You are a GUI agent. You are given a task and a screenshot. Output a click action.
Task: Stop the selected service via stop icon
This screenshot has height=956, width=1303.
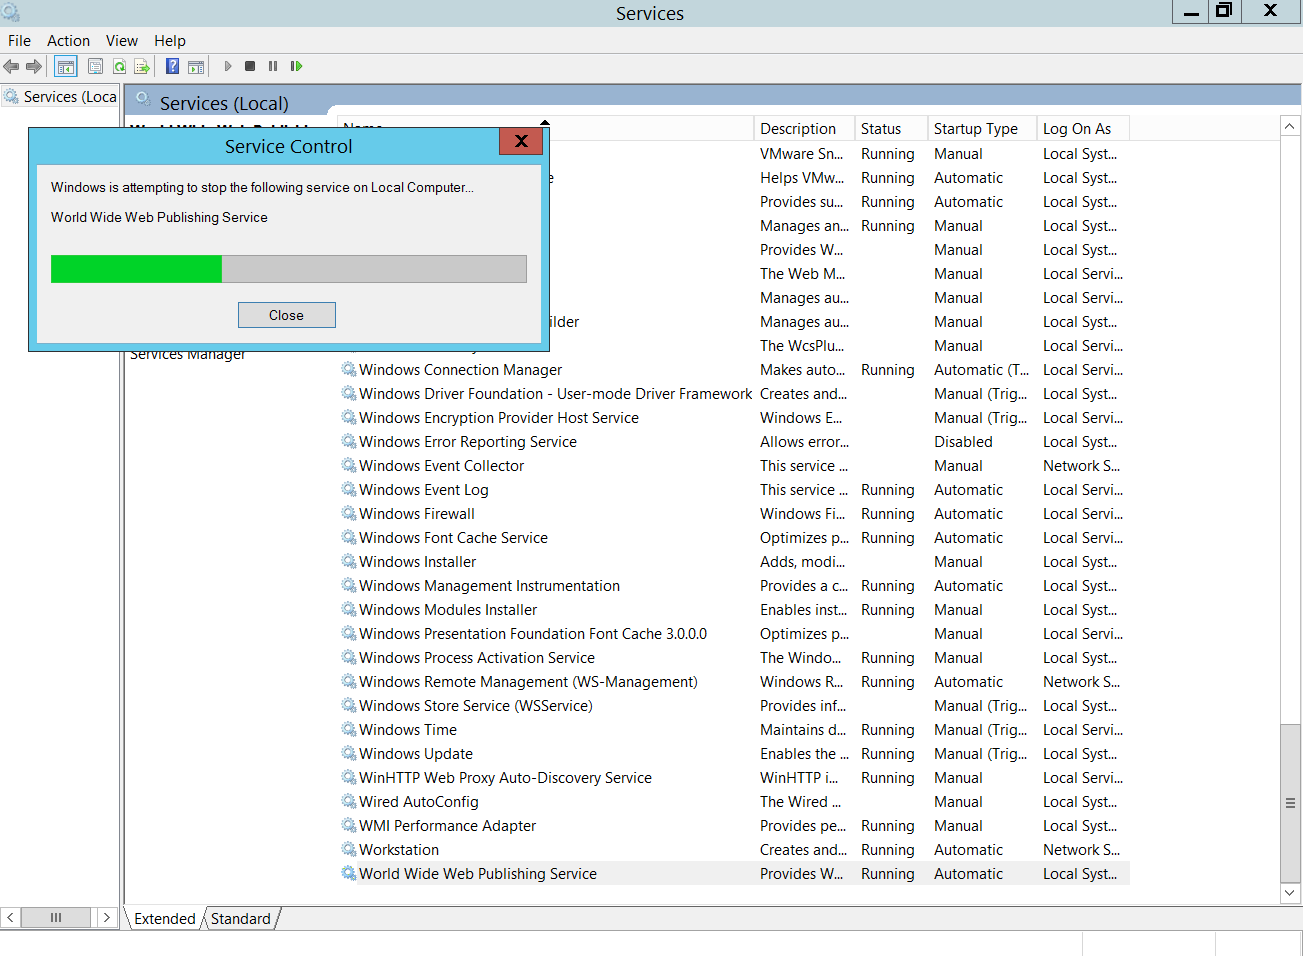tap(252, 66)
